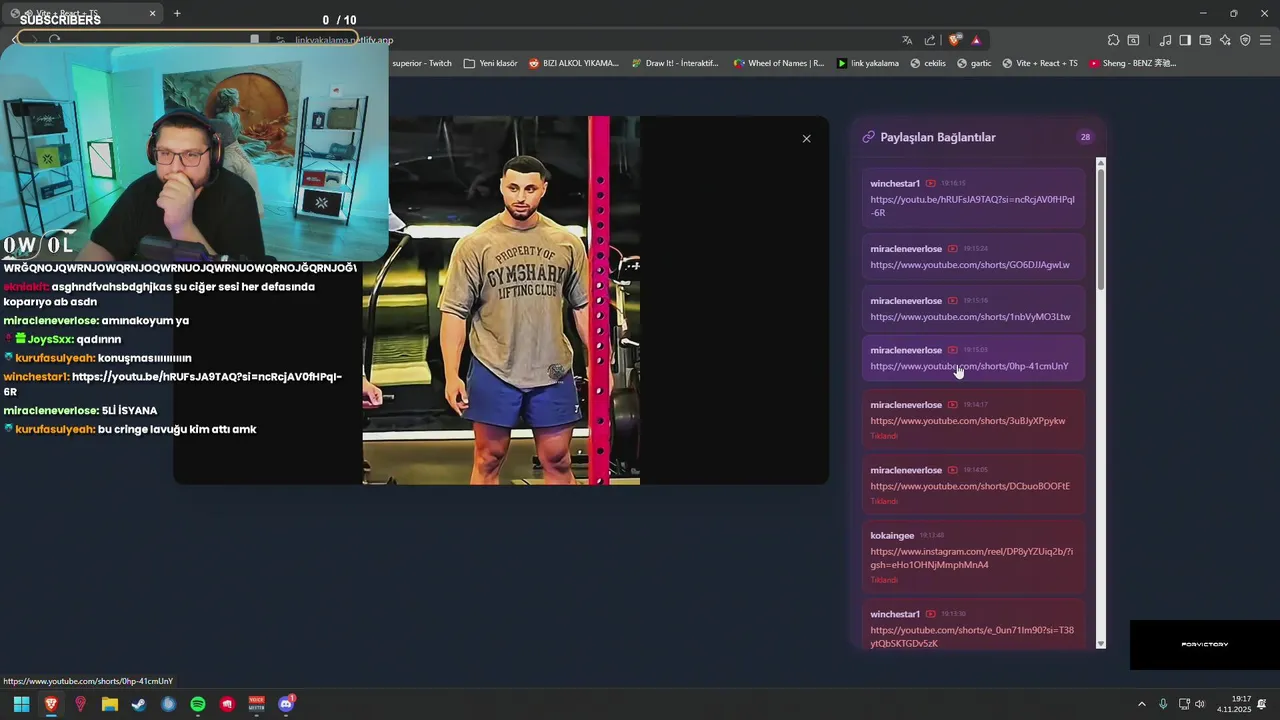Click the Tıklandı label under shorts/3uBJyXPpykw
The width and height of the screenshot is (1280, 720).
884,436
